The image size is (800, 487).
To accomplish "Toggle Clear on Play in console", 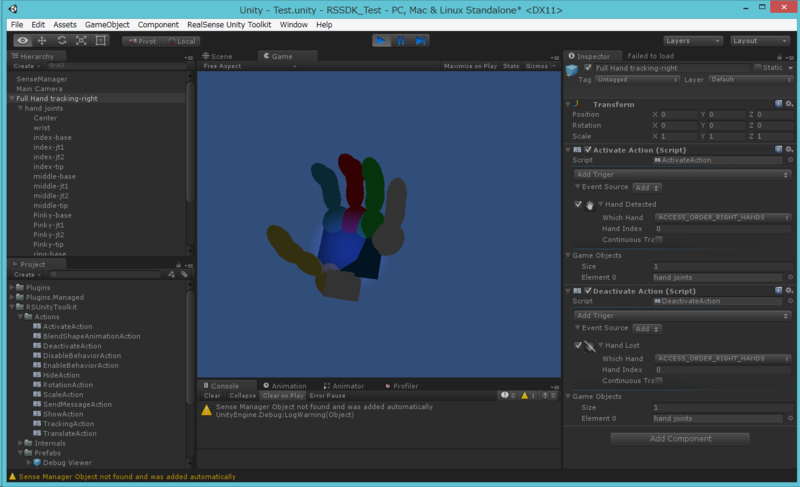I will 283,396.
